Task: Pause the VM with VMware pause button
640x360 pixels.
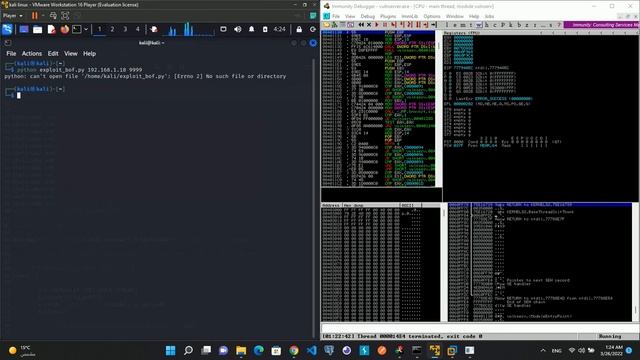Action: click(x=35, y=16)
